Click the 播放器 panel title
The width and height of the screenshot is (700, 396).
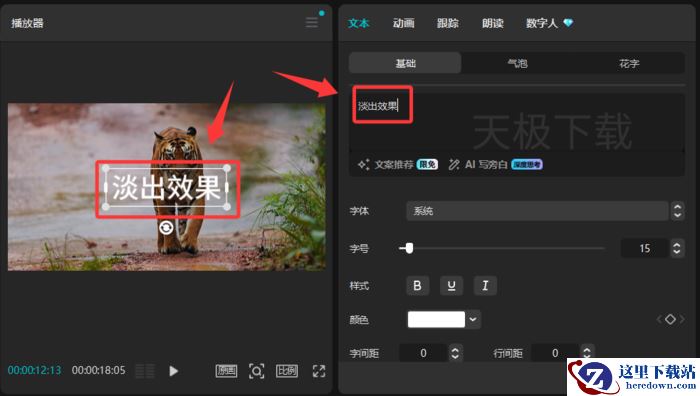[27, 23]
